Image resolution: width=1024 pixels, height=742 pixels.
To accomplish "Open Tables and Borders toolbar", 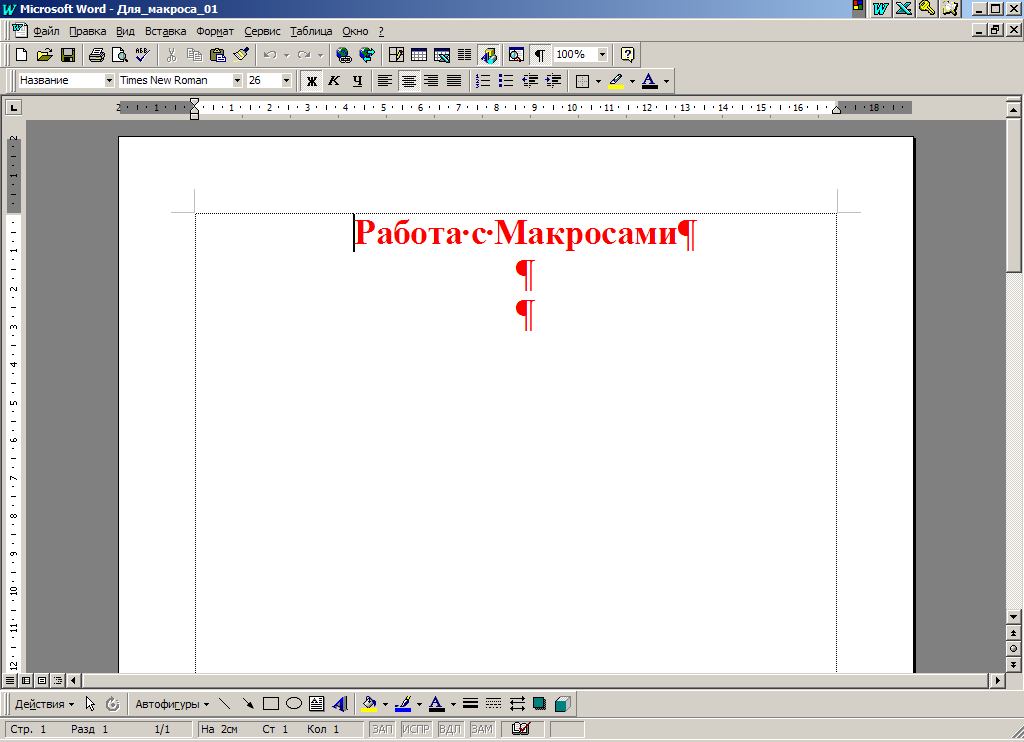I will (396, 55).
